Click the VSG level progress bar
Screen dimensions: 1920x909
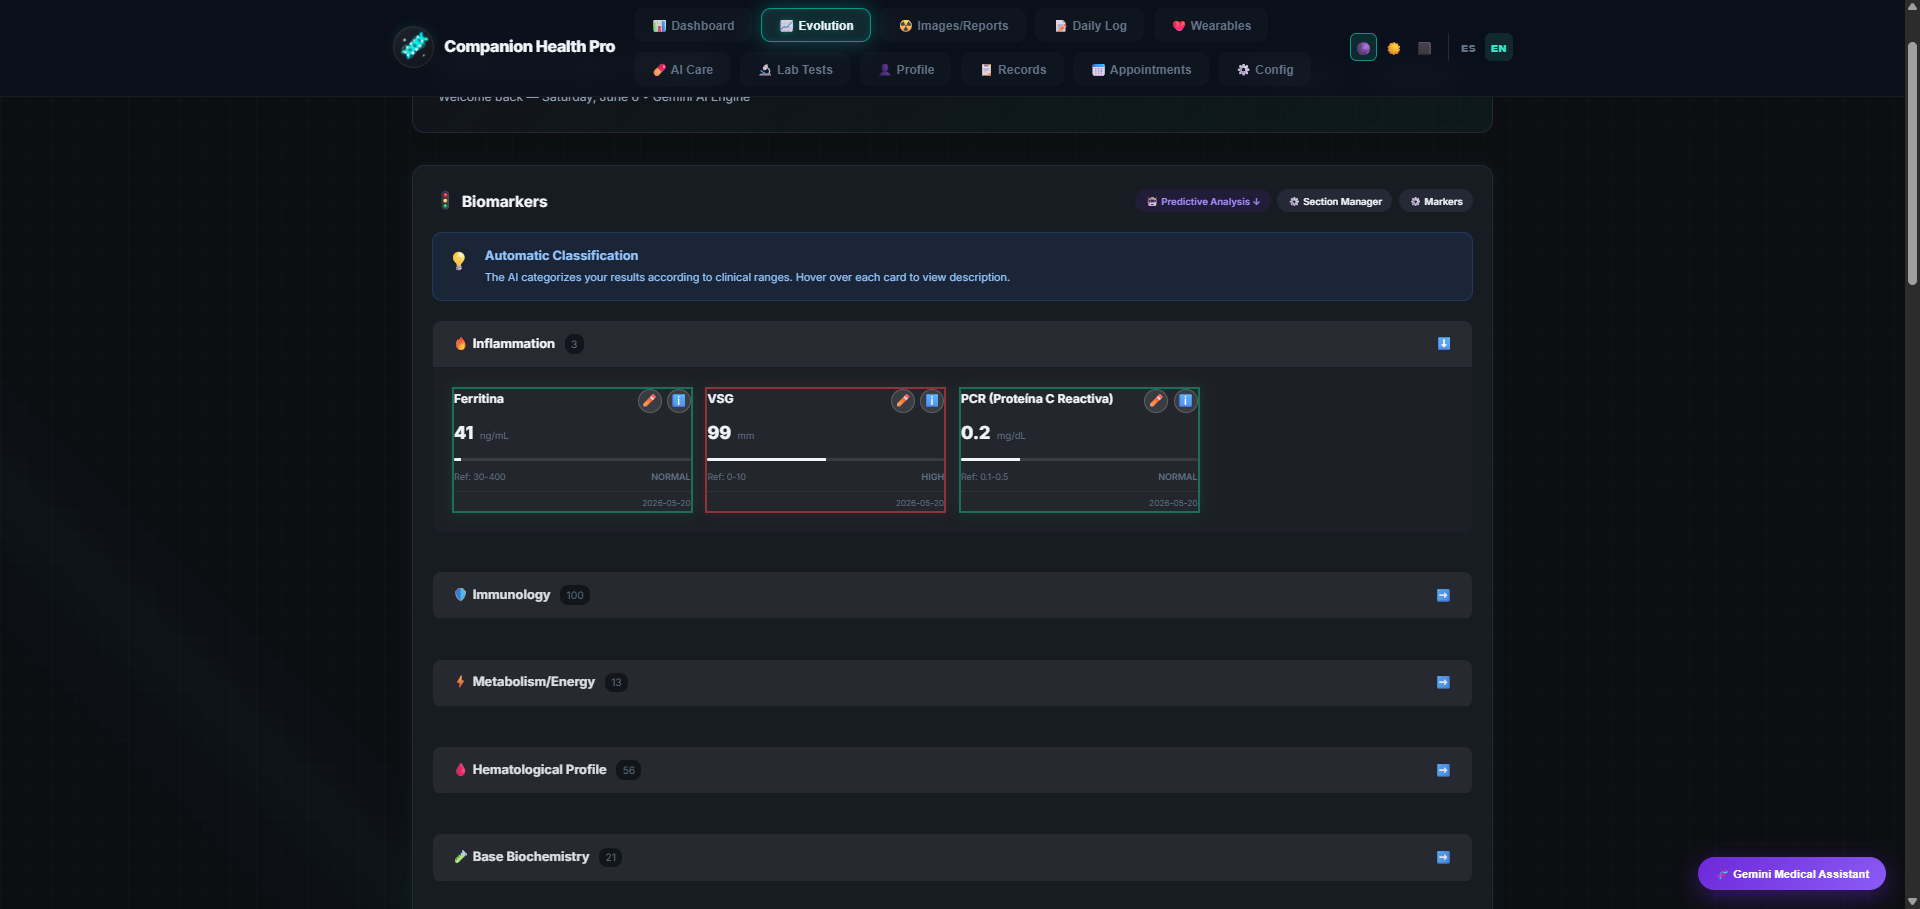825,459
